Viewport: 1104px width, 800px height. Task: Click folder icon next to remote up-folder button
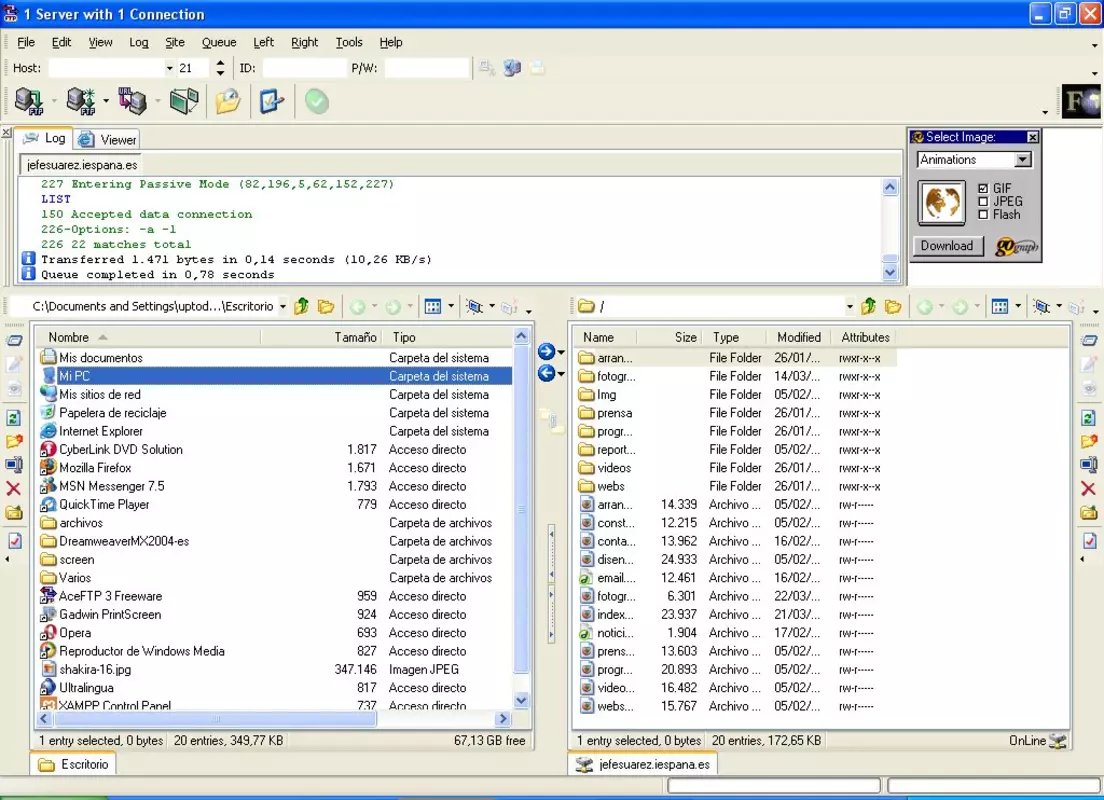coord(893,306)
